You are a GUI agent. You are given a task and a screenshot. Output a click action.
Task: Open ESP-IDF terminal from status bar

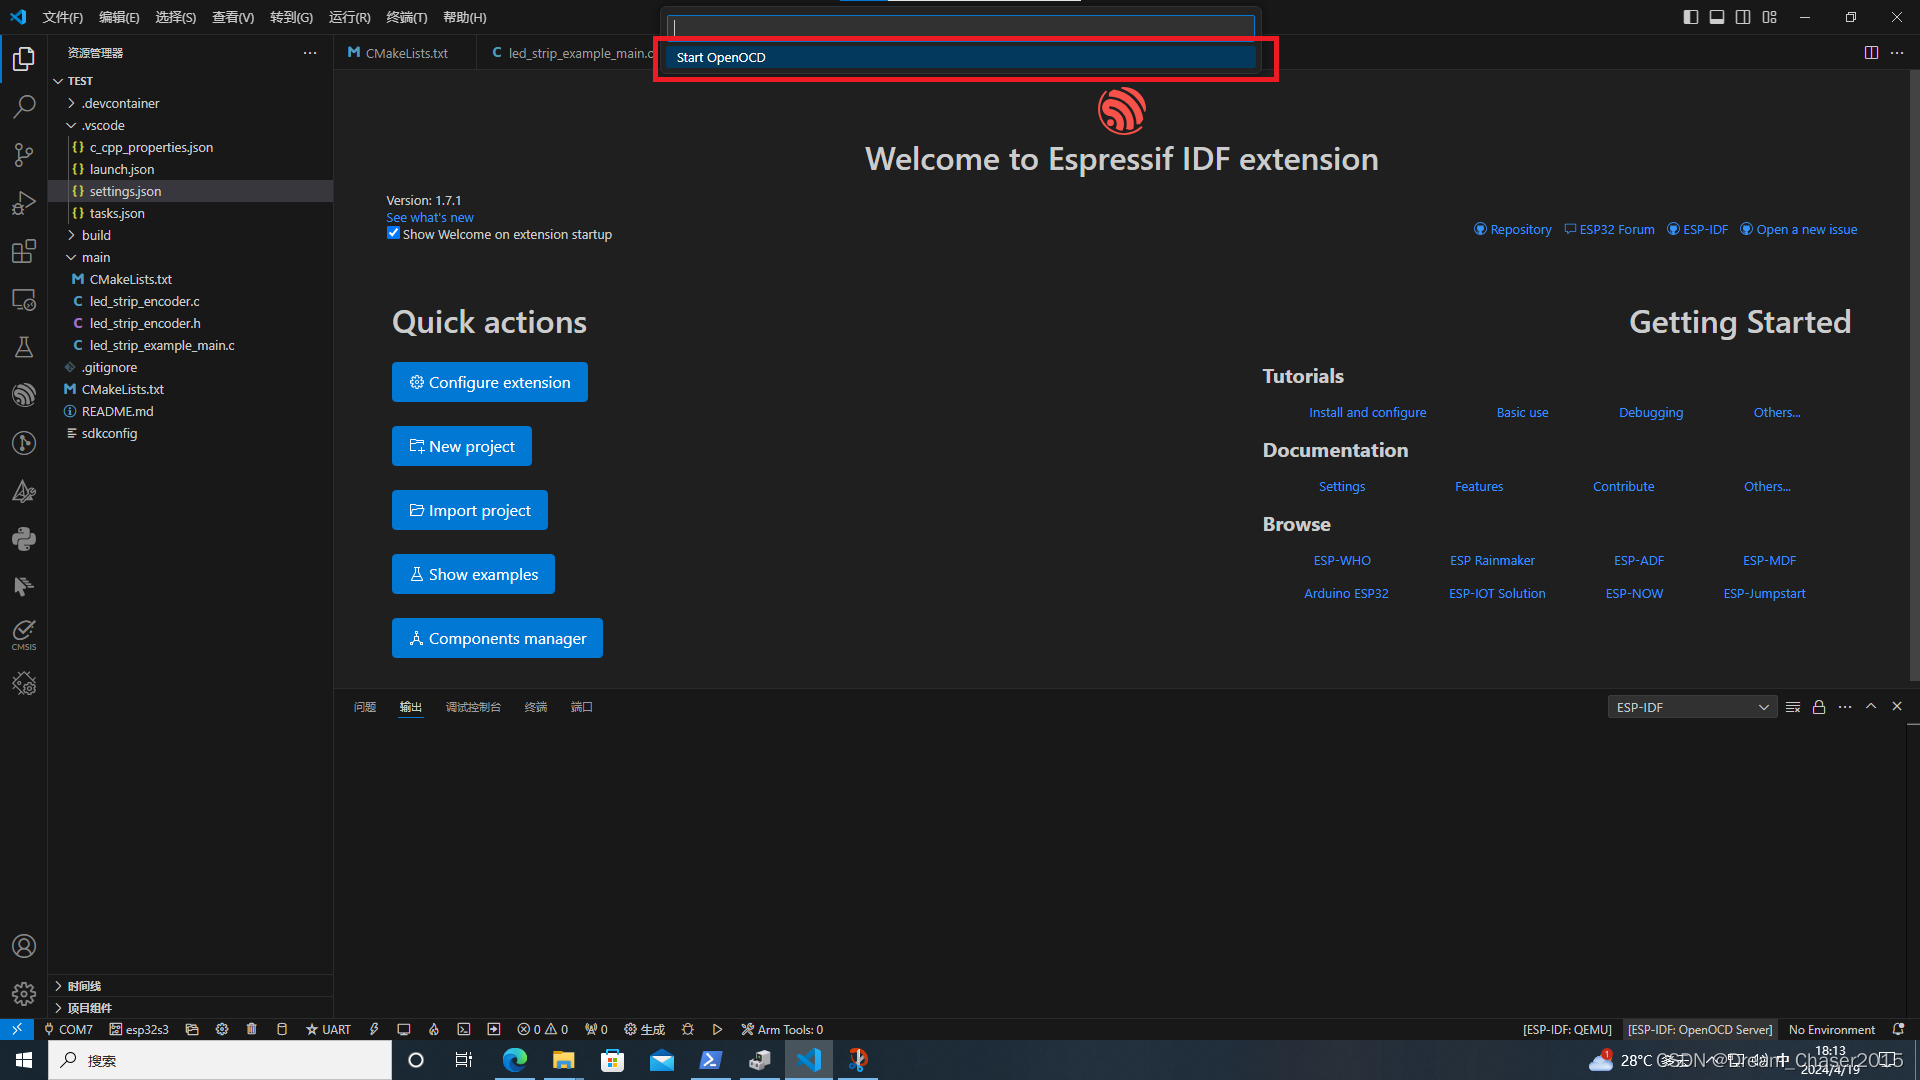(464, 1029)
